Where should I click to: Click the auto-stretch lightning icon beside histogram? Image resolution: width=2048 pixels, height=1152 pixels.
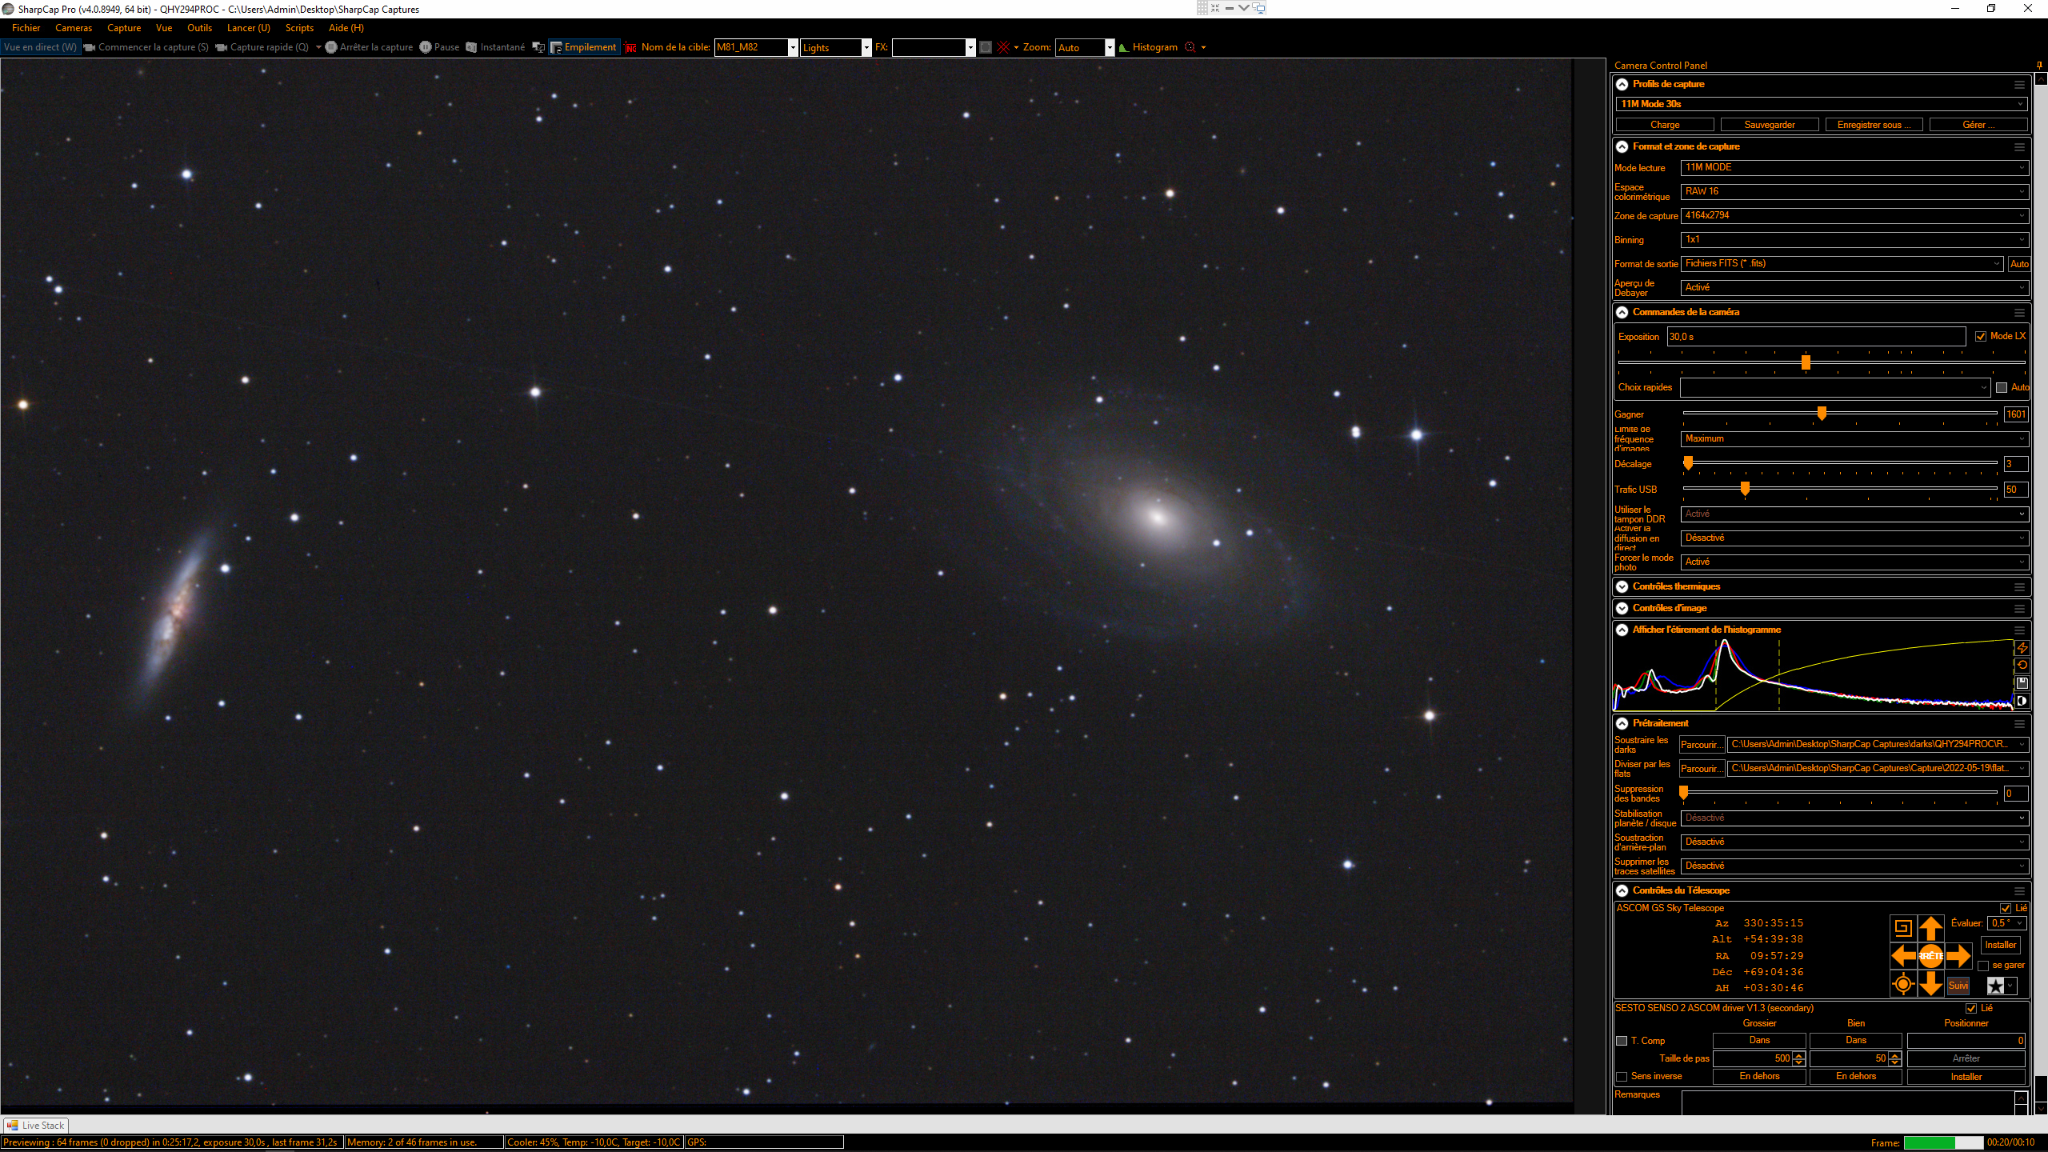(2022, 648)
